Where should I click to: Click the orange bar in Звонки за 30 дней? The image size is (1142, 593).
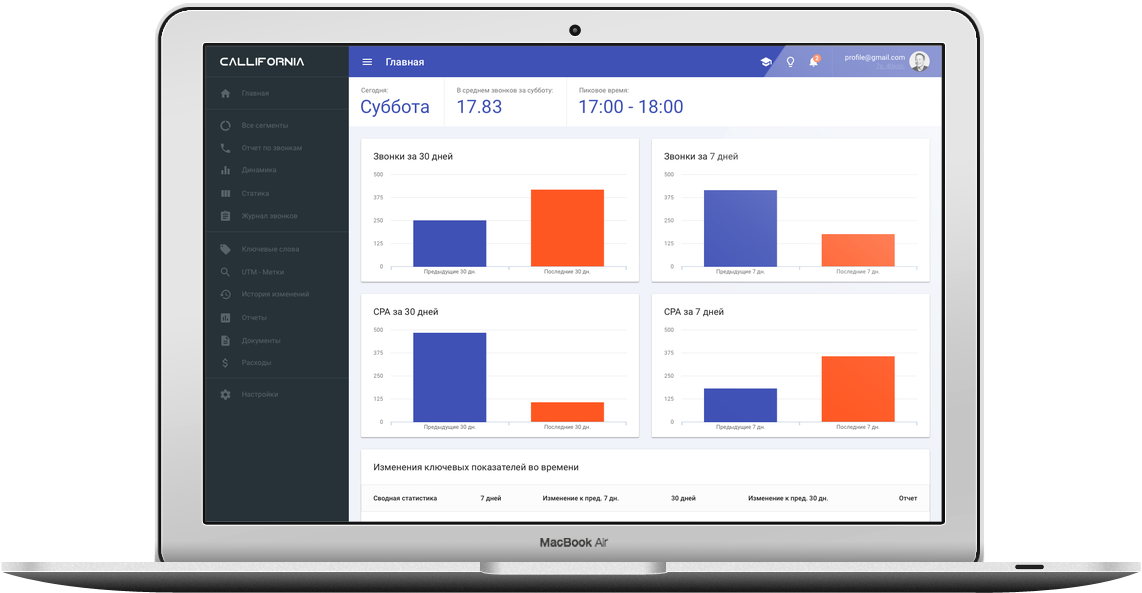[567, 228]
